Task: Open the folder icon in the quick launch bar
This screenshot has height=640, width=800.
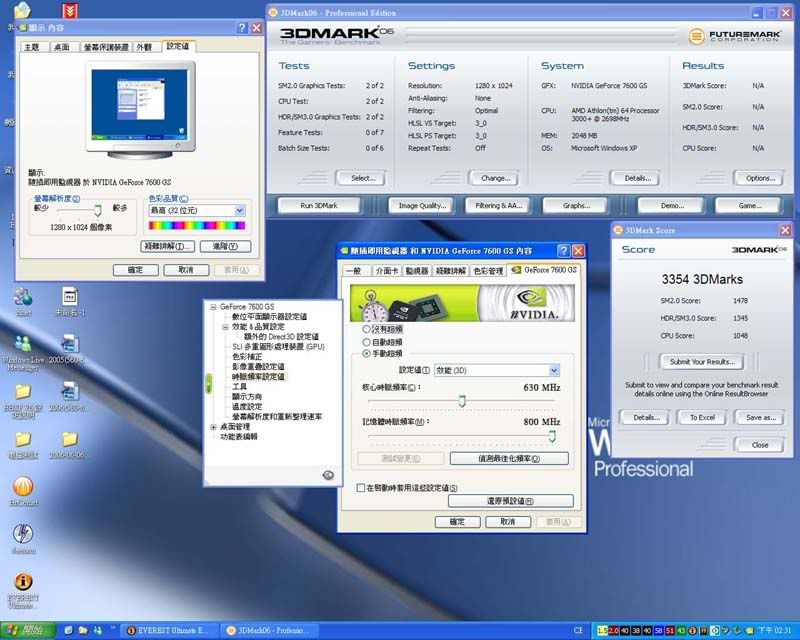Action: (x=83, y=630)
